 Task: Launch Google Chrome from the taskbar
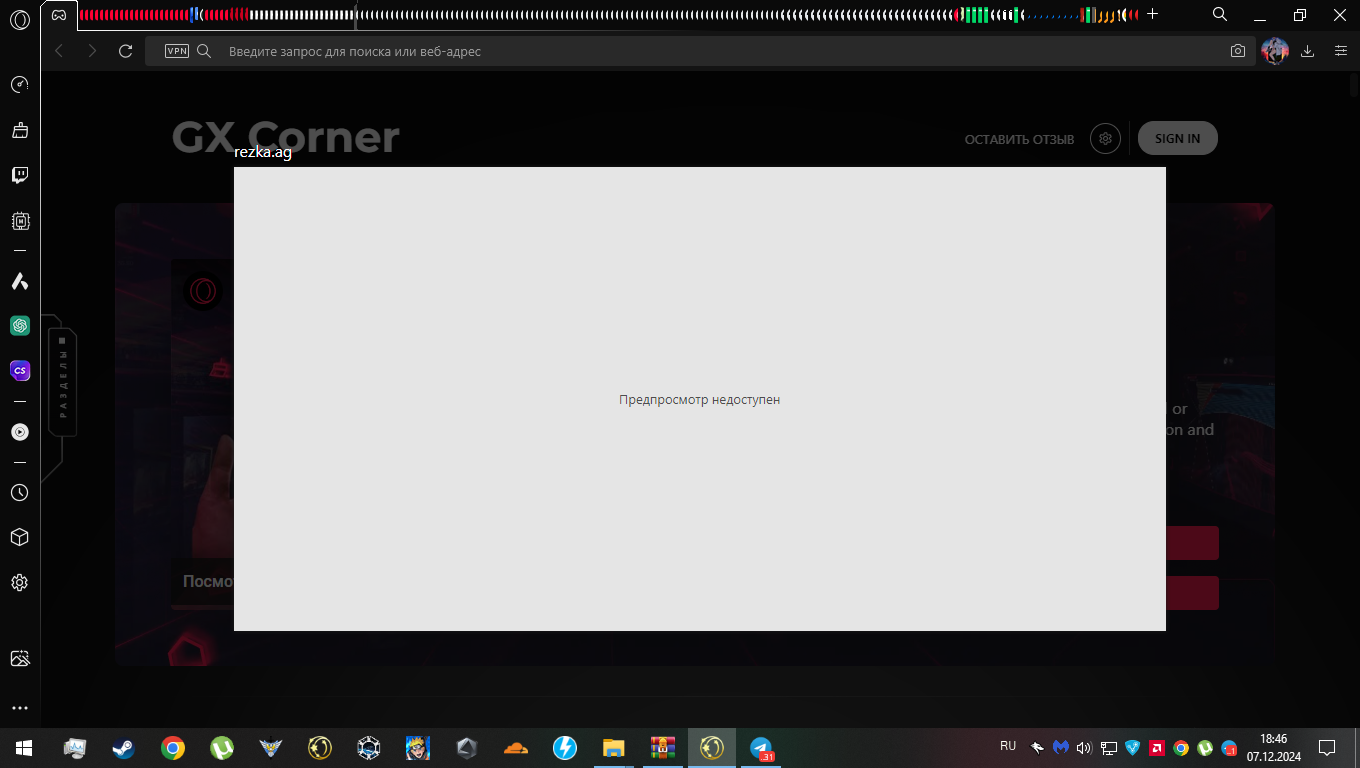pyautogui.click(x=173, y=747)
